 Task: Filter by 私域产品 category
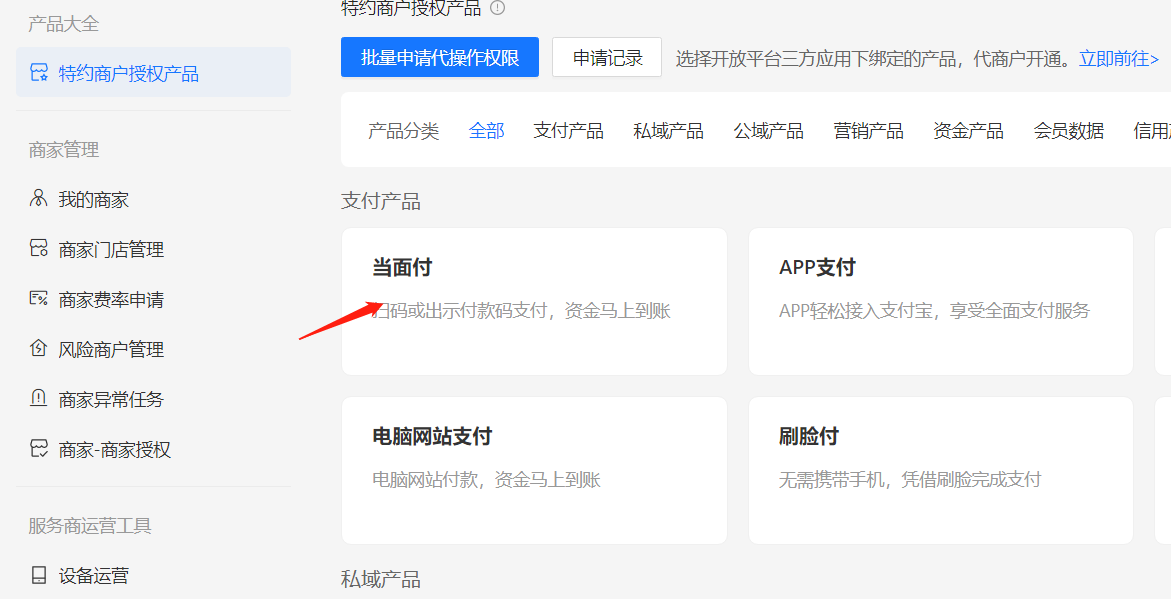[668, 131]
